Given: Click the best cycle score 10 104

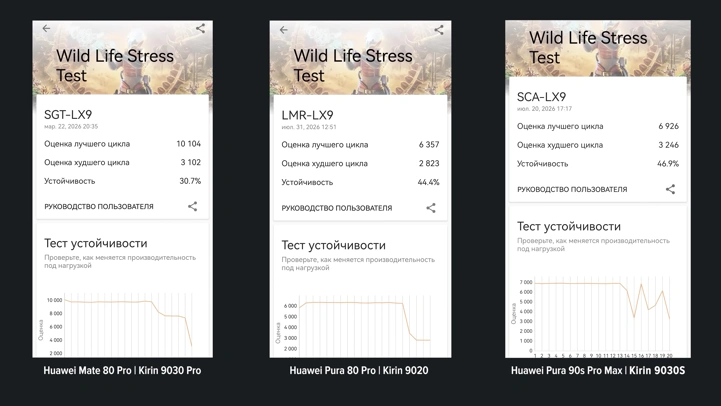Looking at the screenshot, I should click(x=189, y=144).
